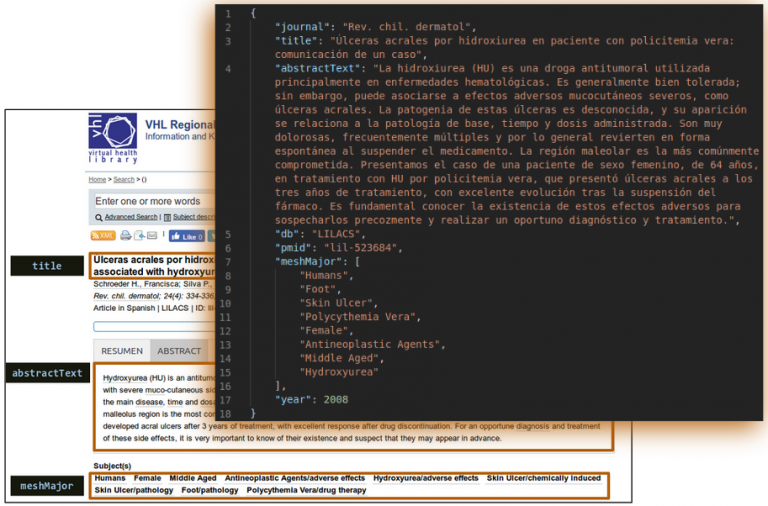Click the send by email envelope icon
The height and width of the screenshot is (506, 768).
click(153, 236)
